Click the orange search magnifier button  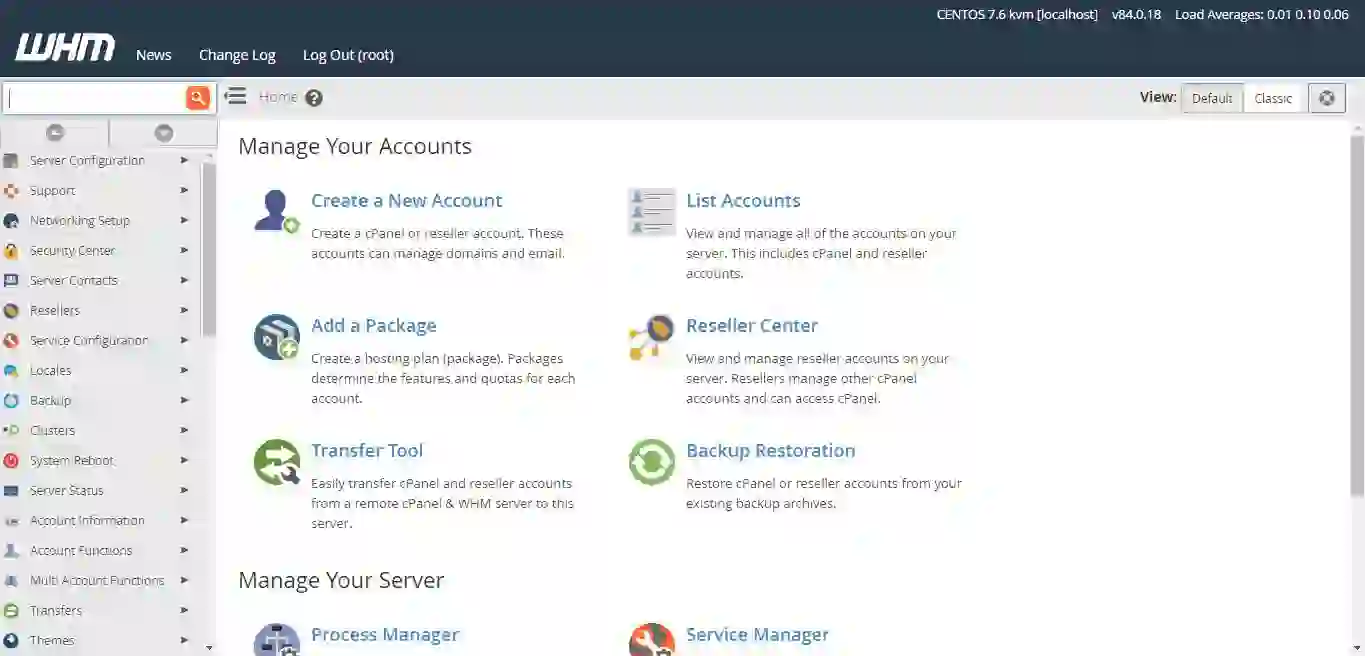(198, 97)
